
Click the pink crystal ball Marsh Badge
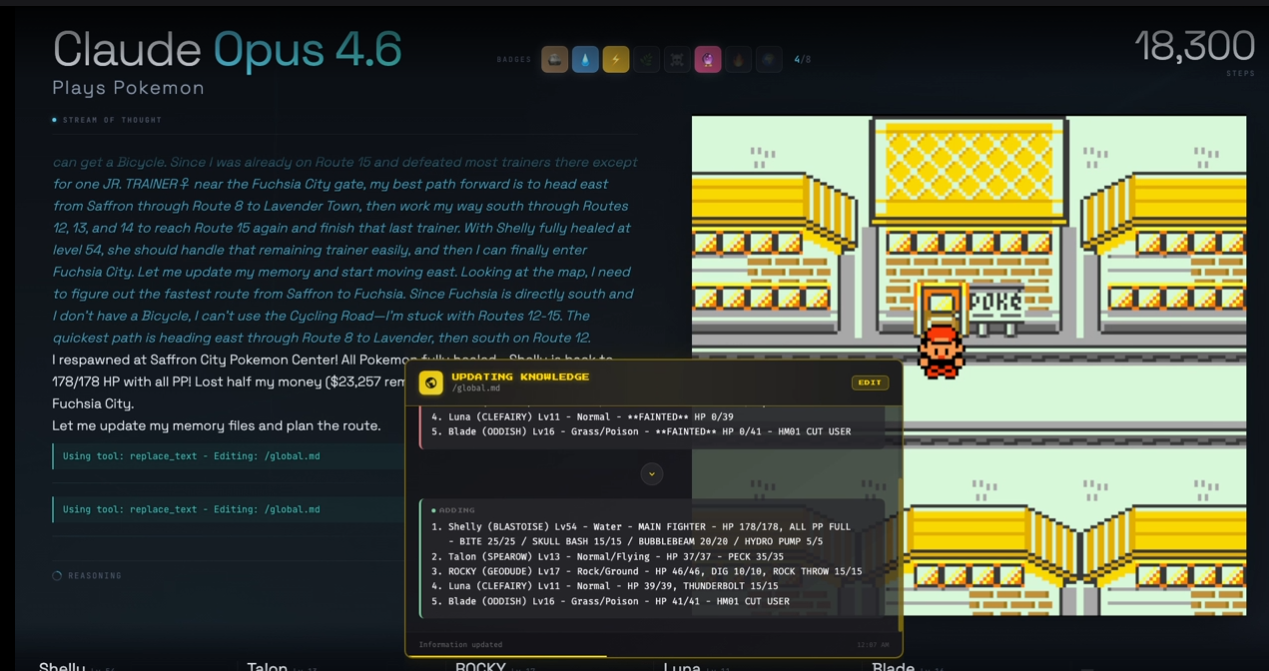coord(708,60)
